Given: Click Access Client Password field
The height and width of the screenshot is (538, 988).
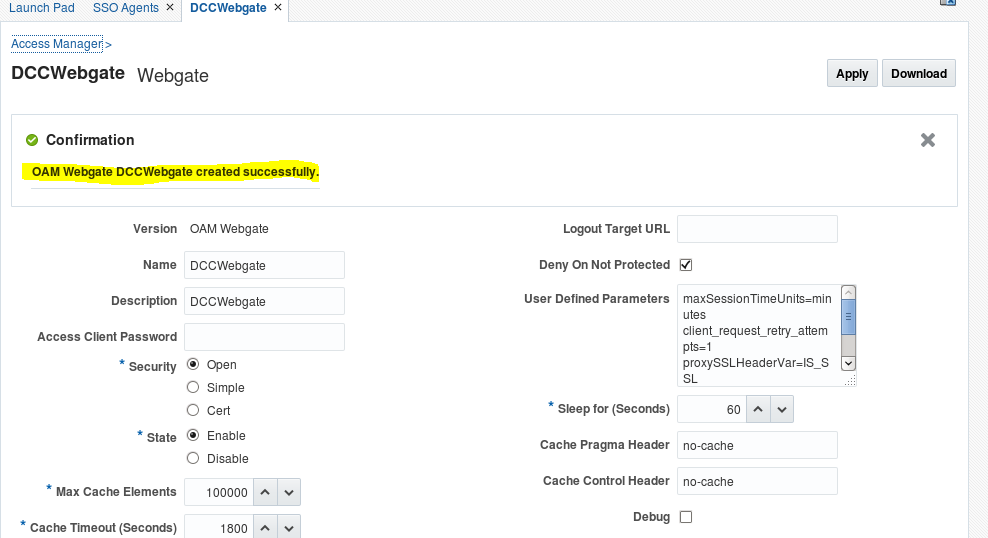Looking at the screenshot, I should 264,337.
